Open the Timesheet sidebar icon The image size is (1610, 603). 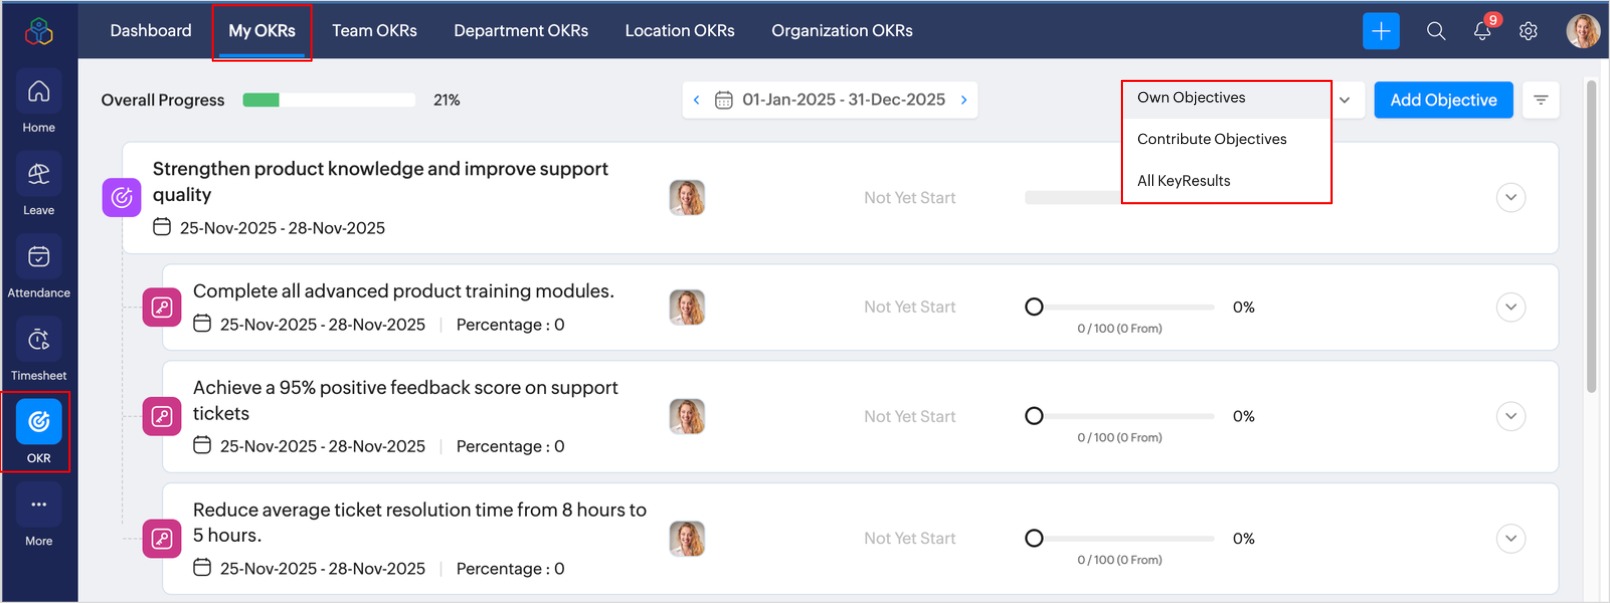[39, 341]
